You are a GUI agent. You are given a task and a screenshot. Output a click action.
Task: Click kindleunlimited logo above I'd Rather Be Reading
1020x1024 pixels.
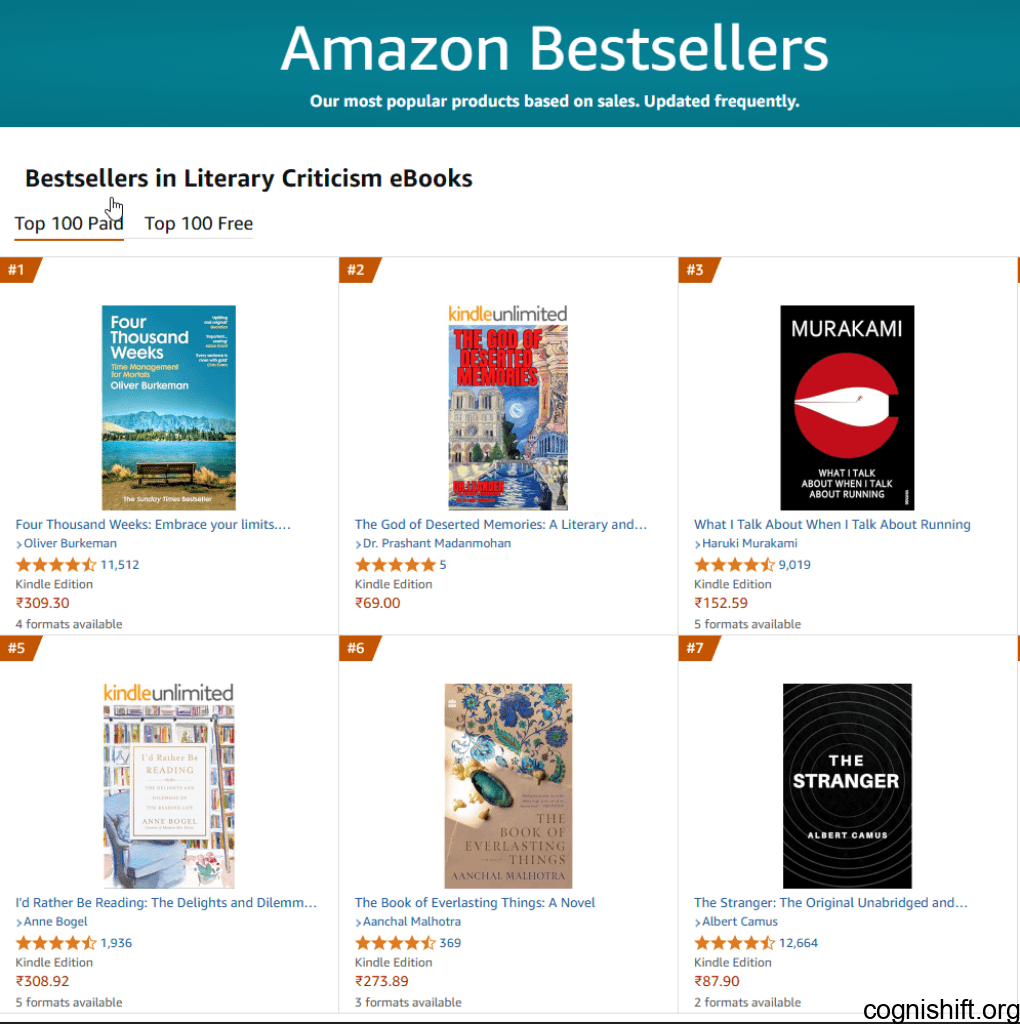click(168, 692)
